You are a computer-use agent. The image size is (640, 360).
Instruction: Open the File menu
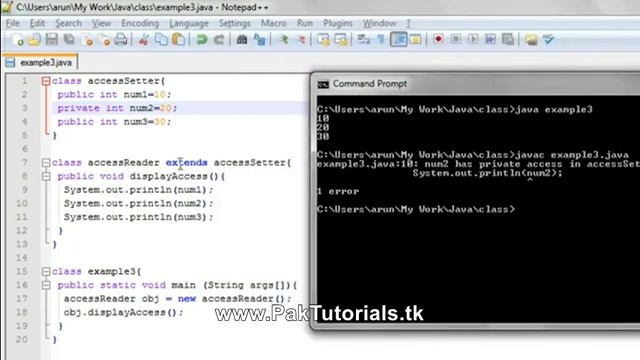(13, 23)
